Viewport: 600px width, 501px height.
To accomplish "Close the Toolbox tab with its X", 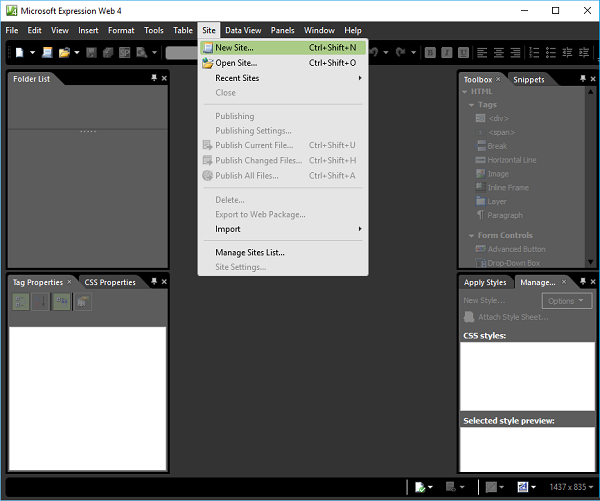I will 498,79.
